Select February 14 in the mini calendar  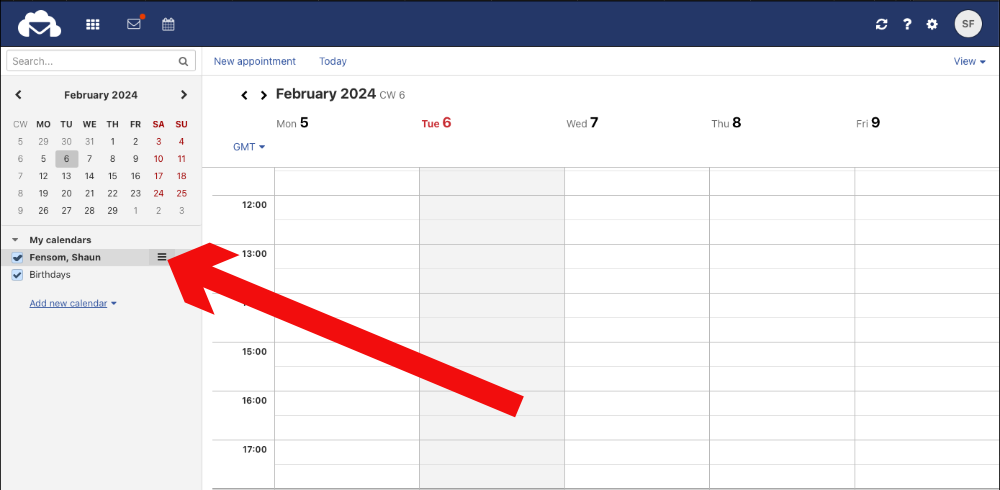point(89,176)
